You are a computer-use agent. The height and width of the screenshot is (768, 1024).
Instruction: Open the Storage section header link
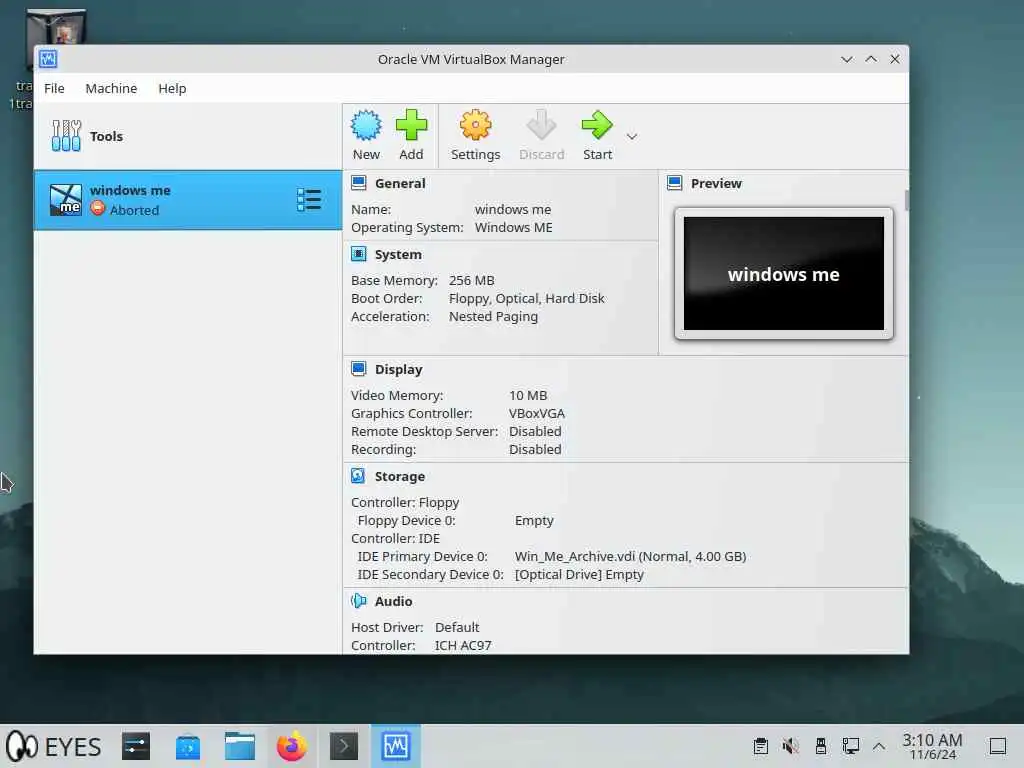click(x=400, y=477)
